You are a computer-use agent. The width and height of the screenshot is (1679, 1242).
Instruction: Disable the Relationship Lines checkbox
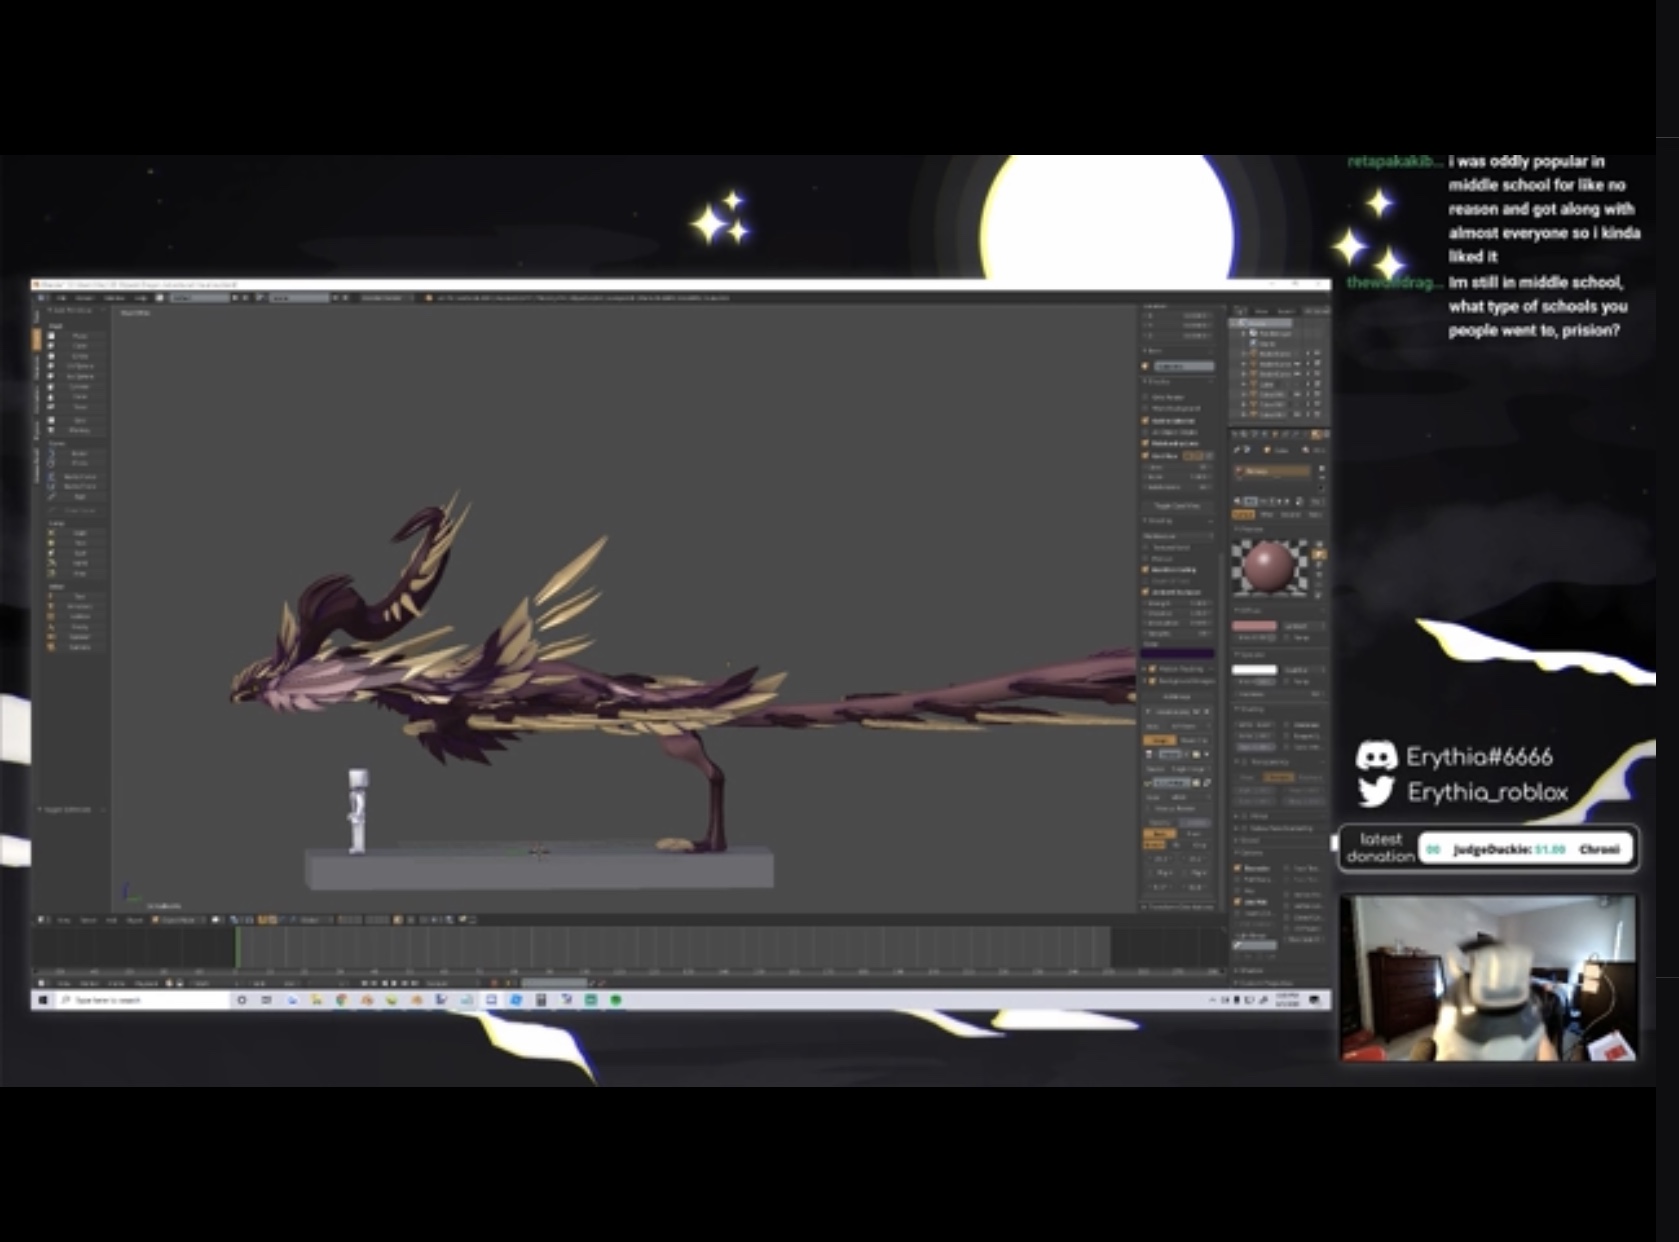coord(1145,443)
